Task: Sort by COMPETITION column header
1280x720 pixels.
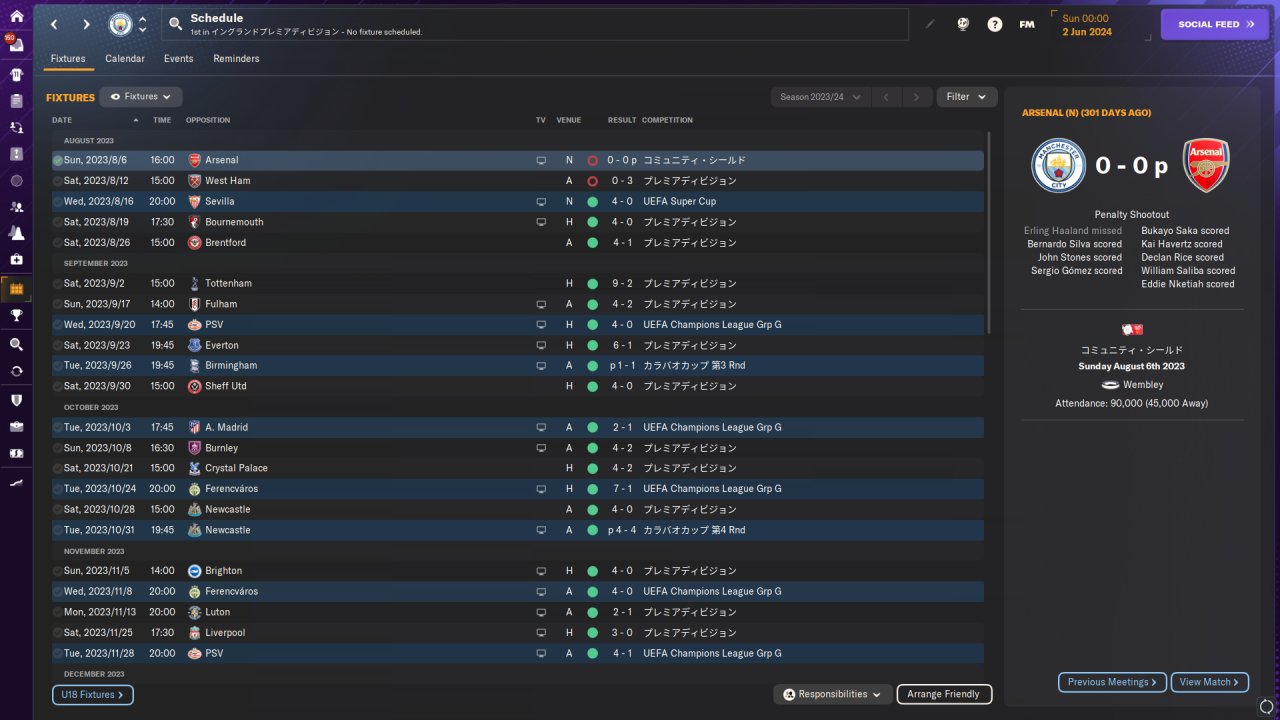Action: pyautogui.click(x=667, y=120)
